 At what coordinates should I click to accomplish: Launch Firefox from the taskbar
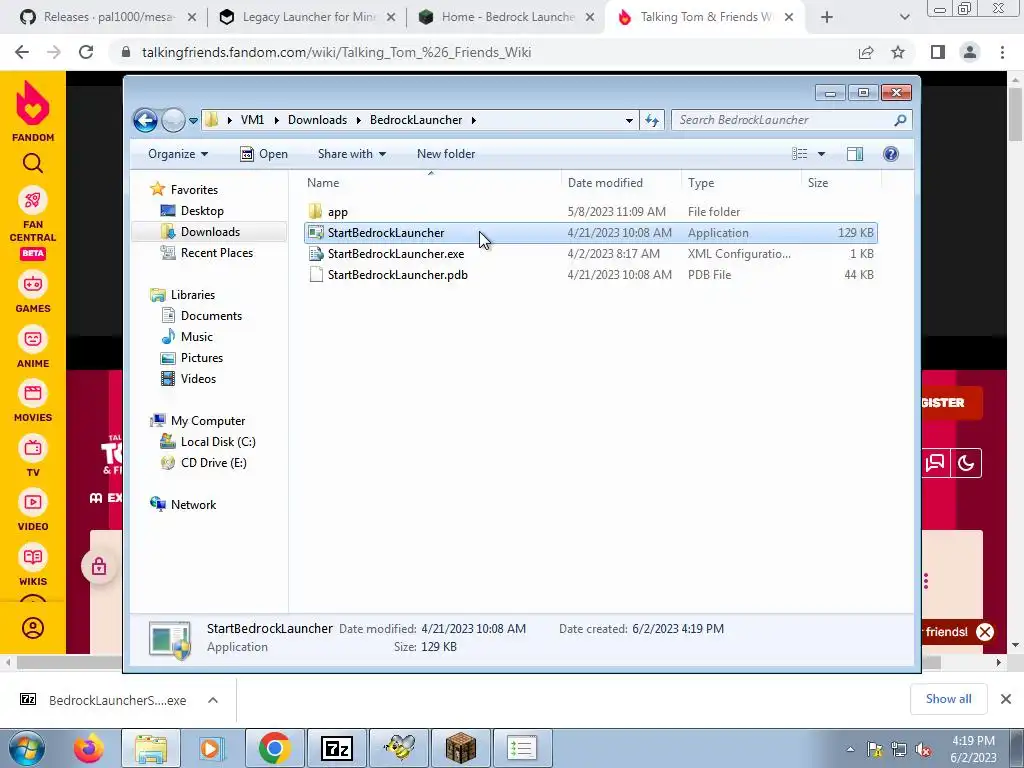click(x=89, y=748)
